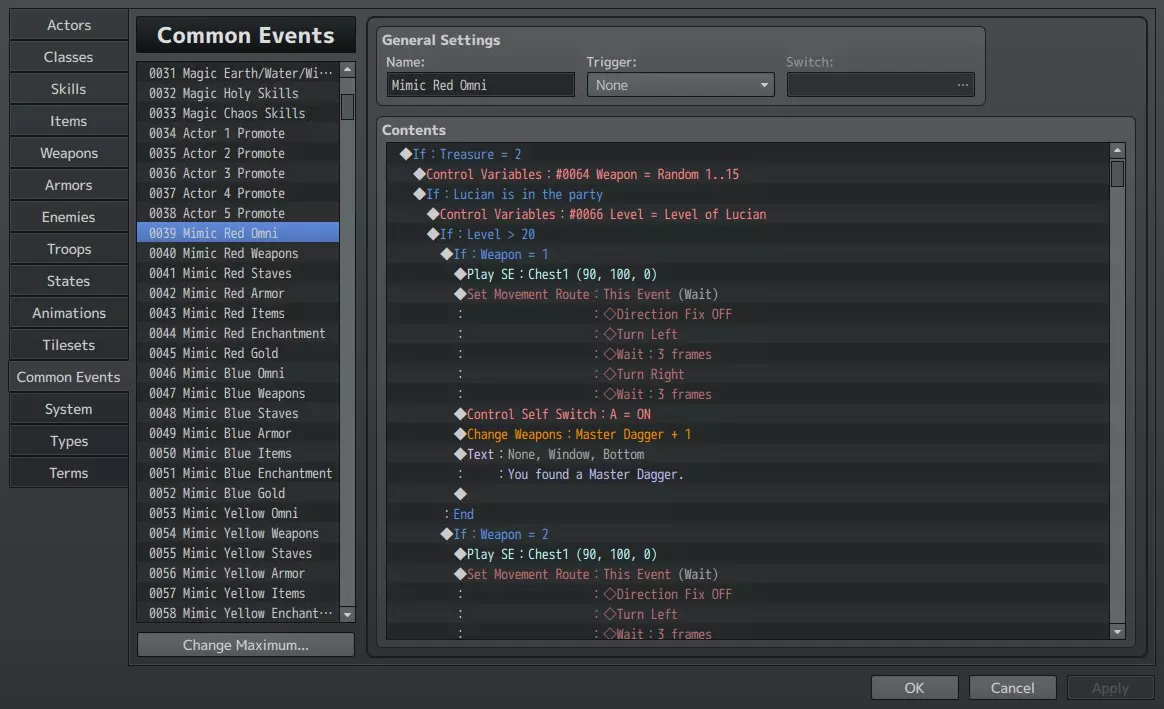This screenshot has width=1164, height=709.
Task: Click the Change Maximum button
Action: point(246,645)
